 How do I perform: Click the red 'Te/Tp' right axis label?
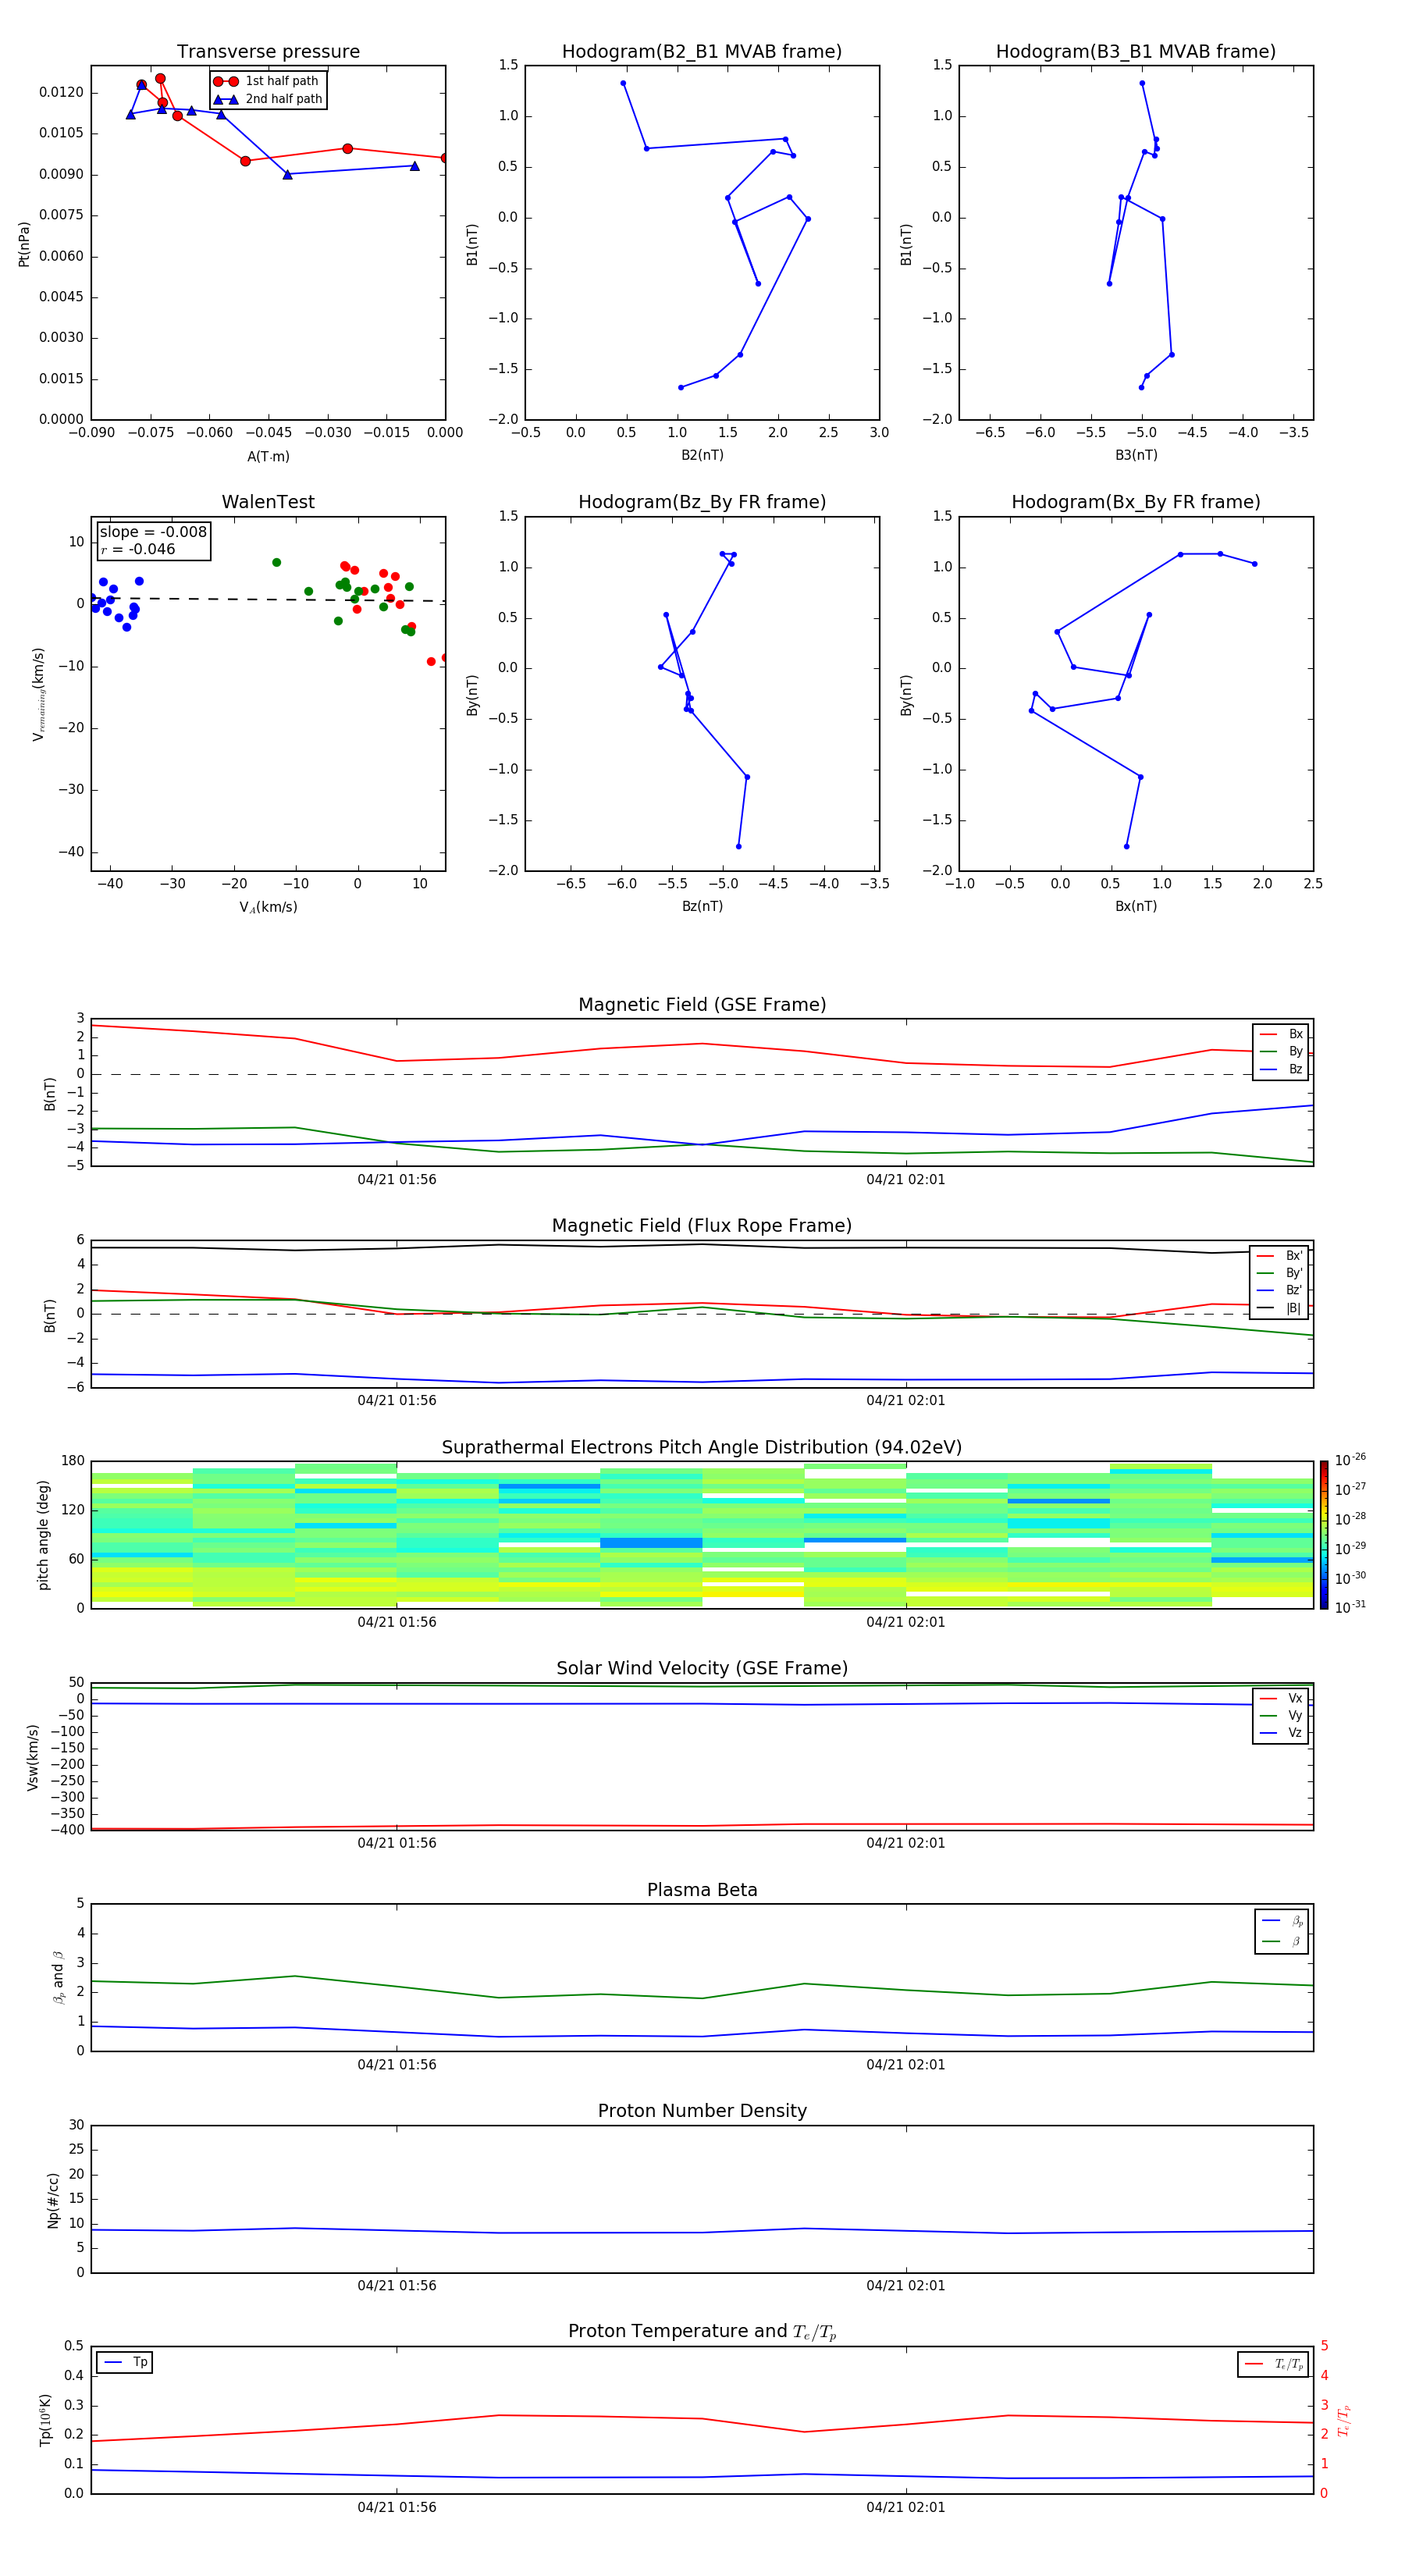click(1343, 2420)
